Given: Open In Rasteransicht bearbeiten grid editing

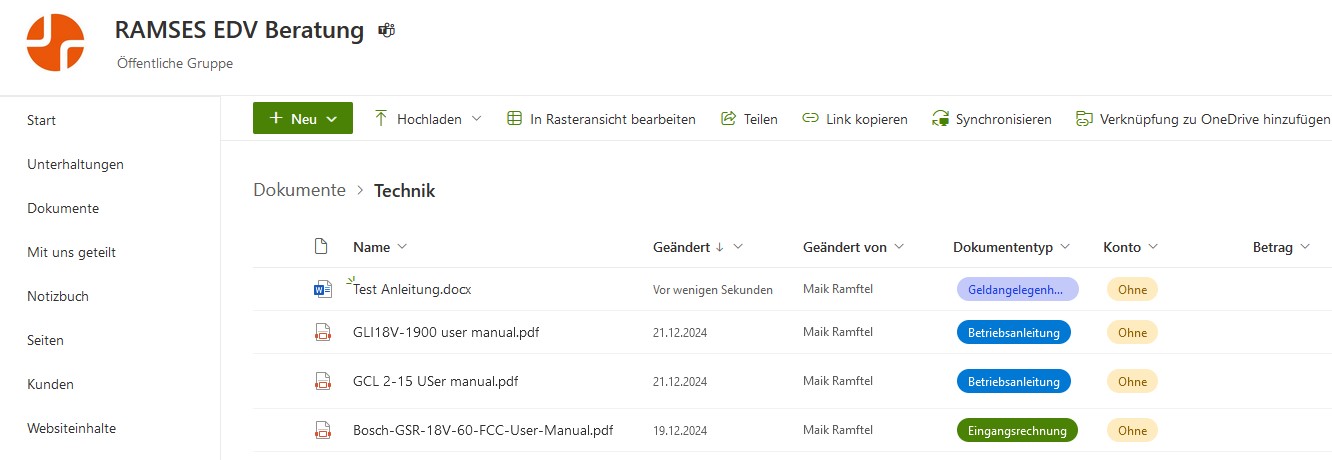Looking at the screenshot, I should [x=601, y=119].
